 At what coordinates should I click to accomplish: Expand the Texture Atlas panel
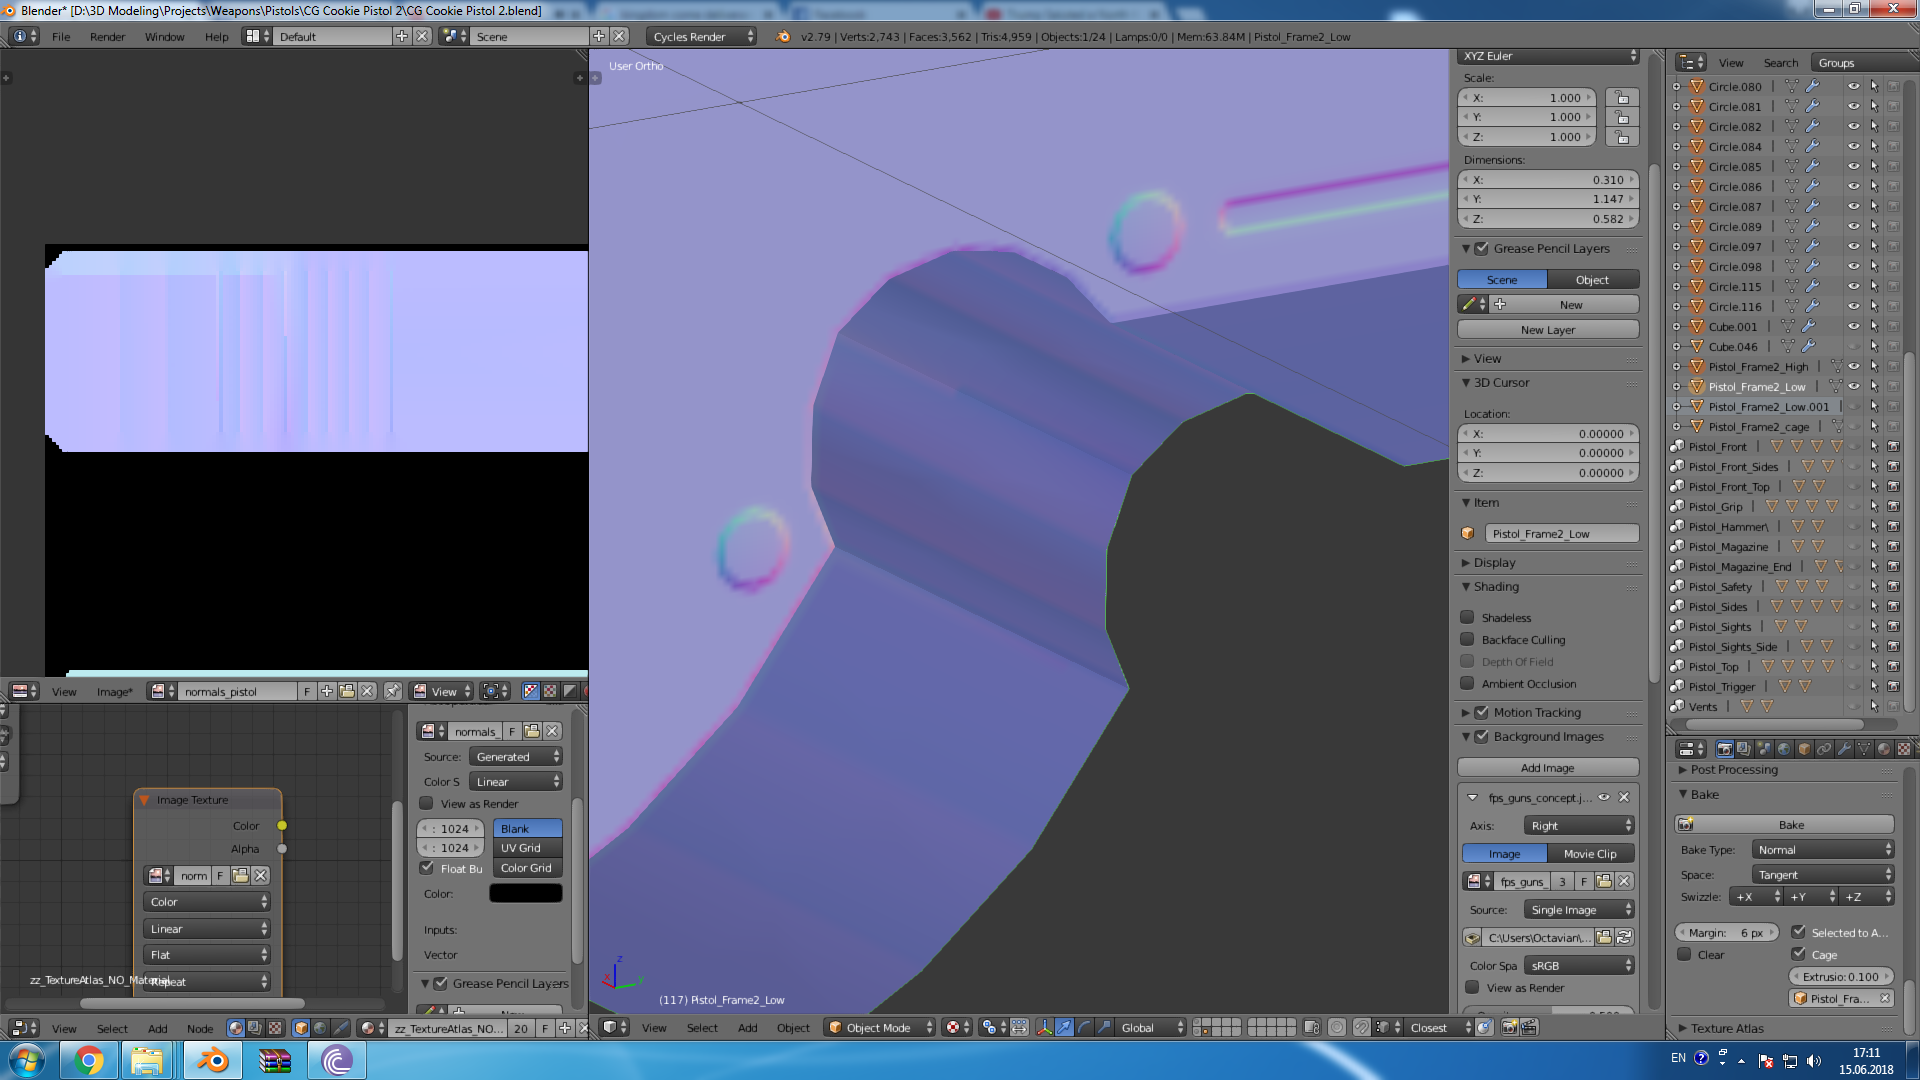1727,1028
